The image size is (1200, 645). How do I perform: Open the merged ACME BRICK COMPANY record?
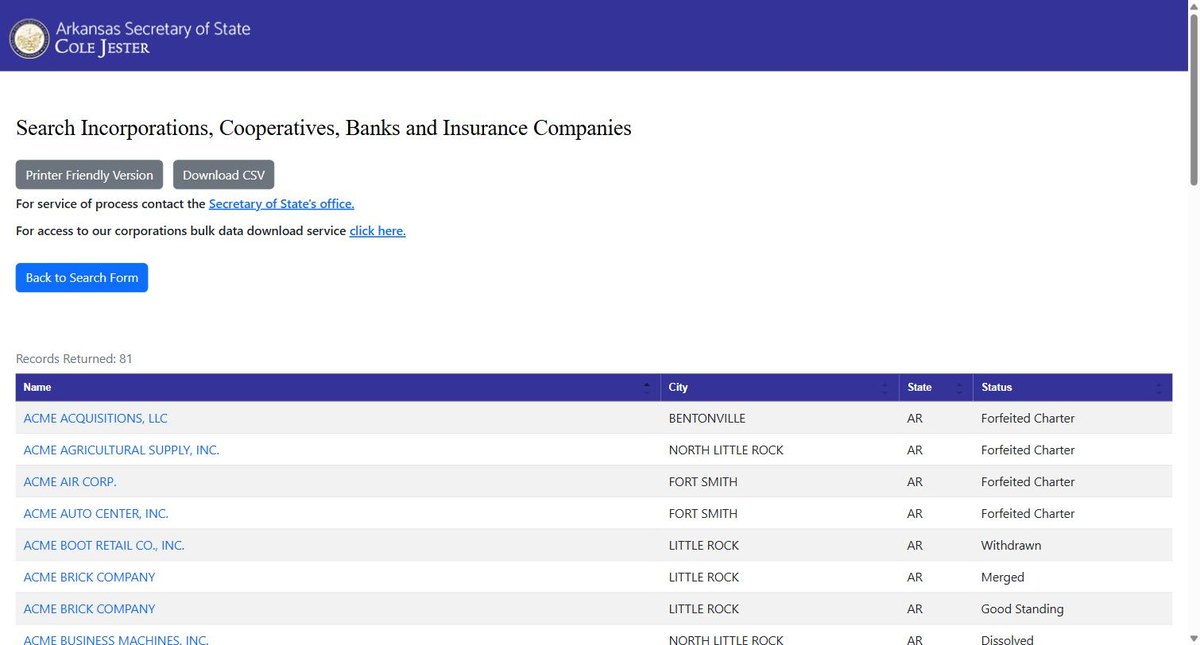click(89, 578)
